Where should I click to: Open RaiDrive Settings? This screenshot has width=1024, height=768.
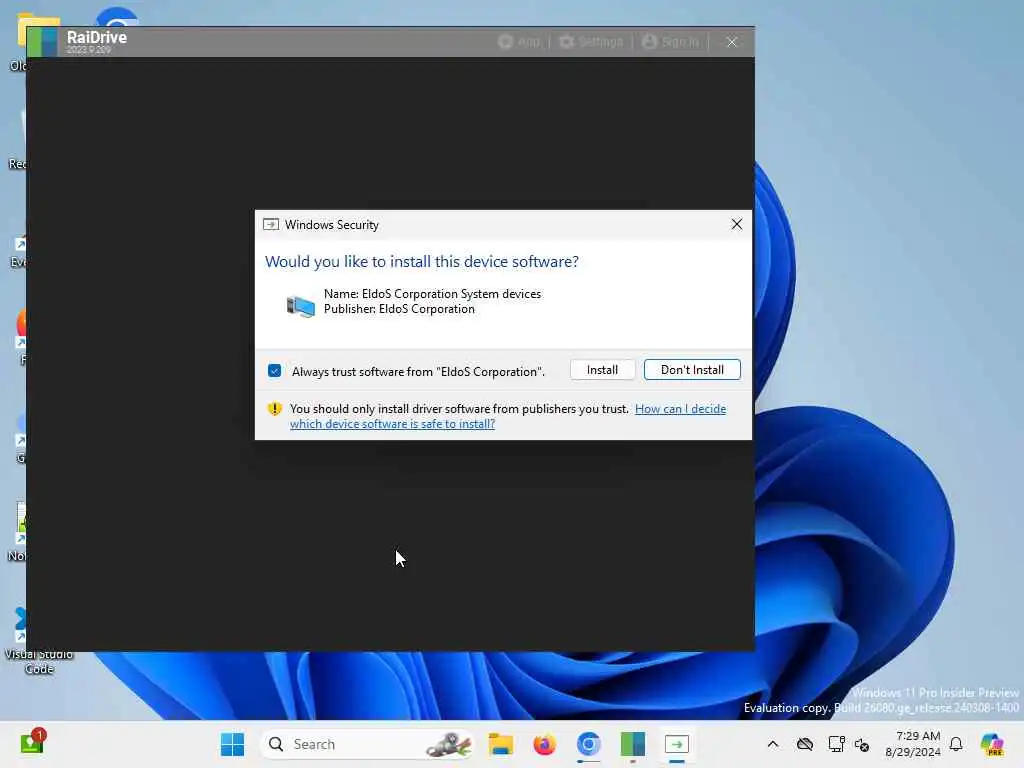click(x=591, y=42)
